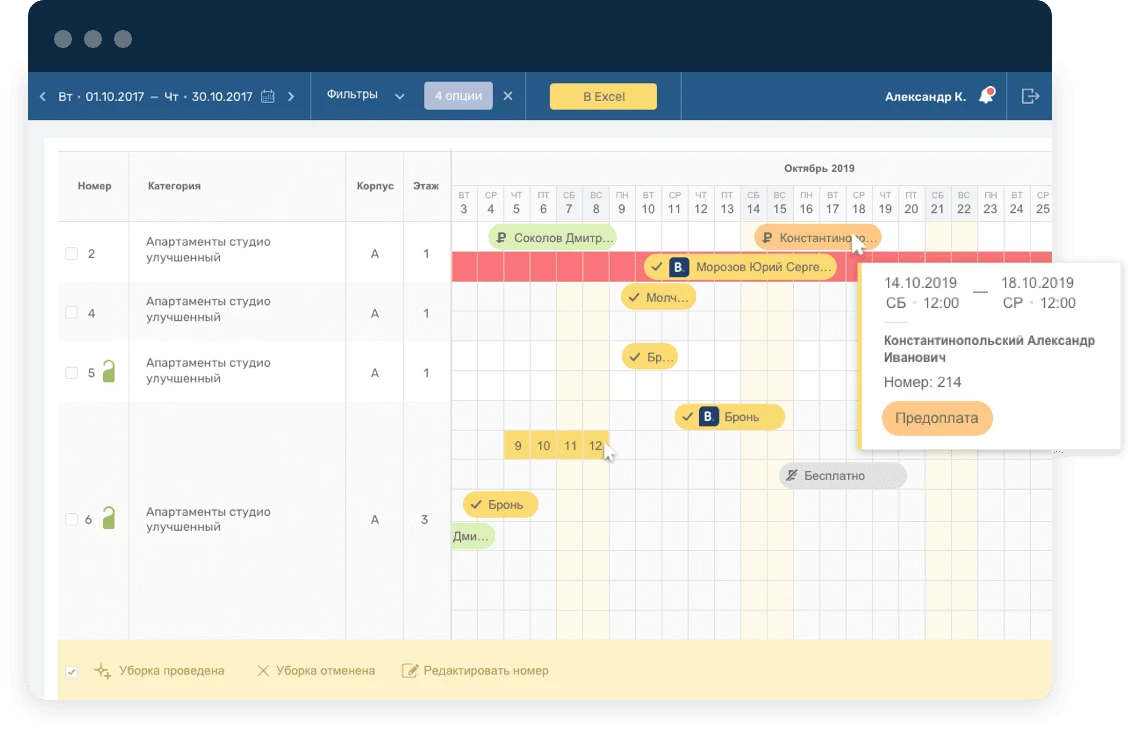Uncheck the bottom action bar checkbox
This screenshot has width=1128, height=732.
pyautogui.click(x=71, y=672)
